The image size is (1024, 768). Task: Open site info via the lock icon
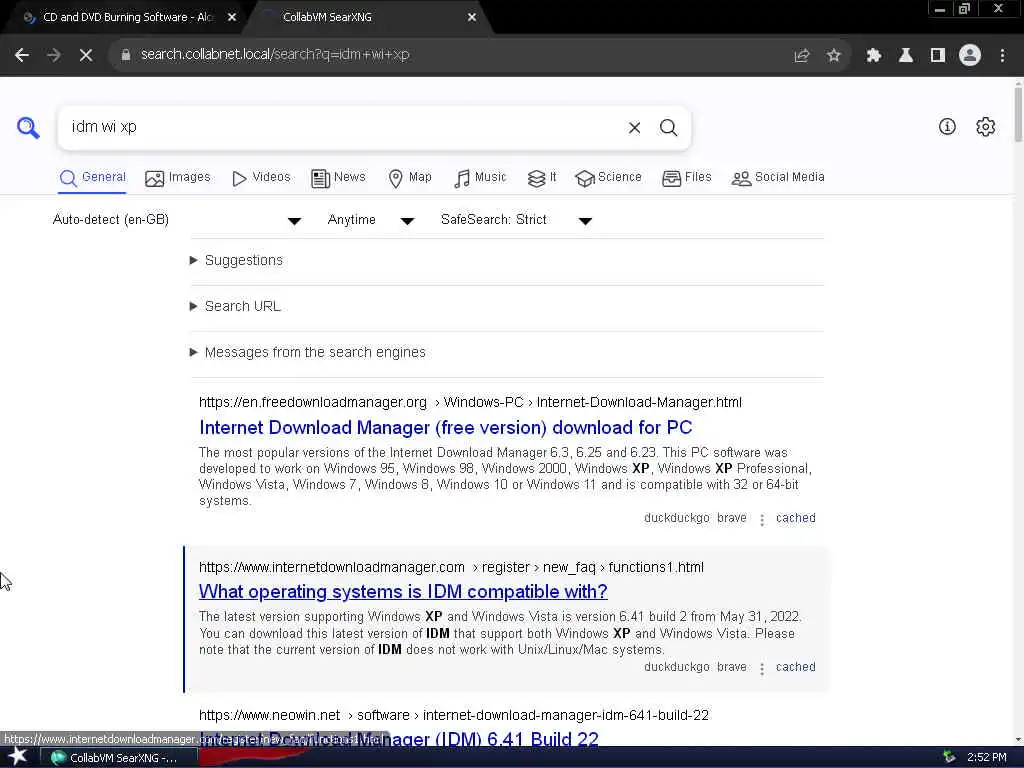pos(126,55)
